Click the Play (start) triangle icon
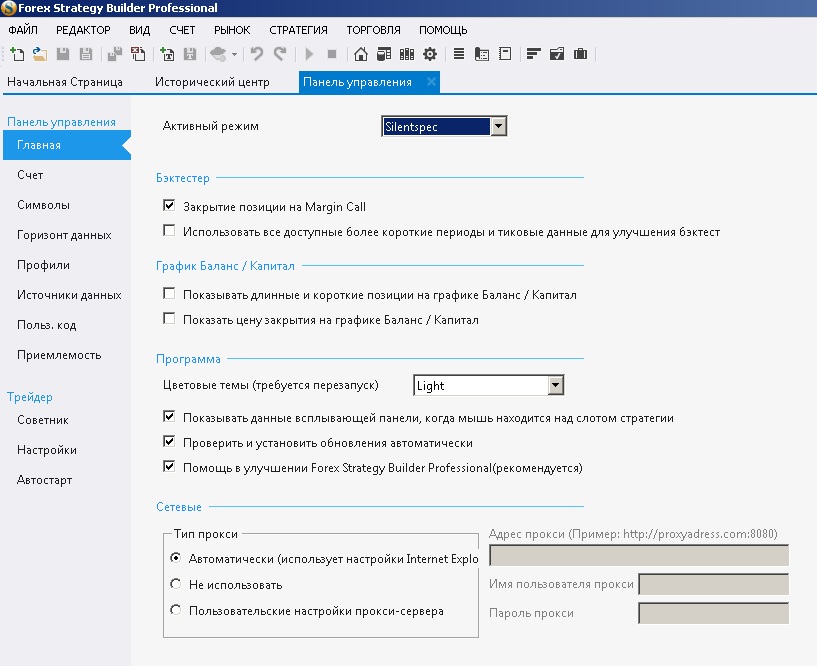 [x=309, y=54]
